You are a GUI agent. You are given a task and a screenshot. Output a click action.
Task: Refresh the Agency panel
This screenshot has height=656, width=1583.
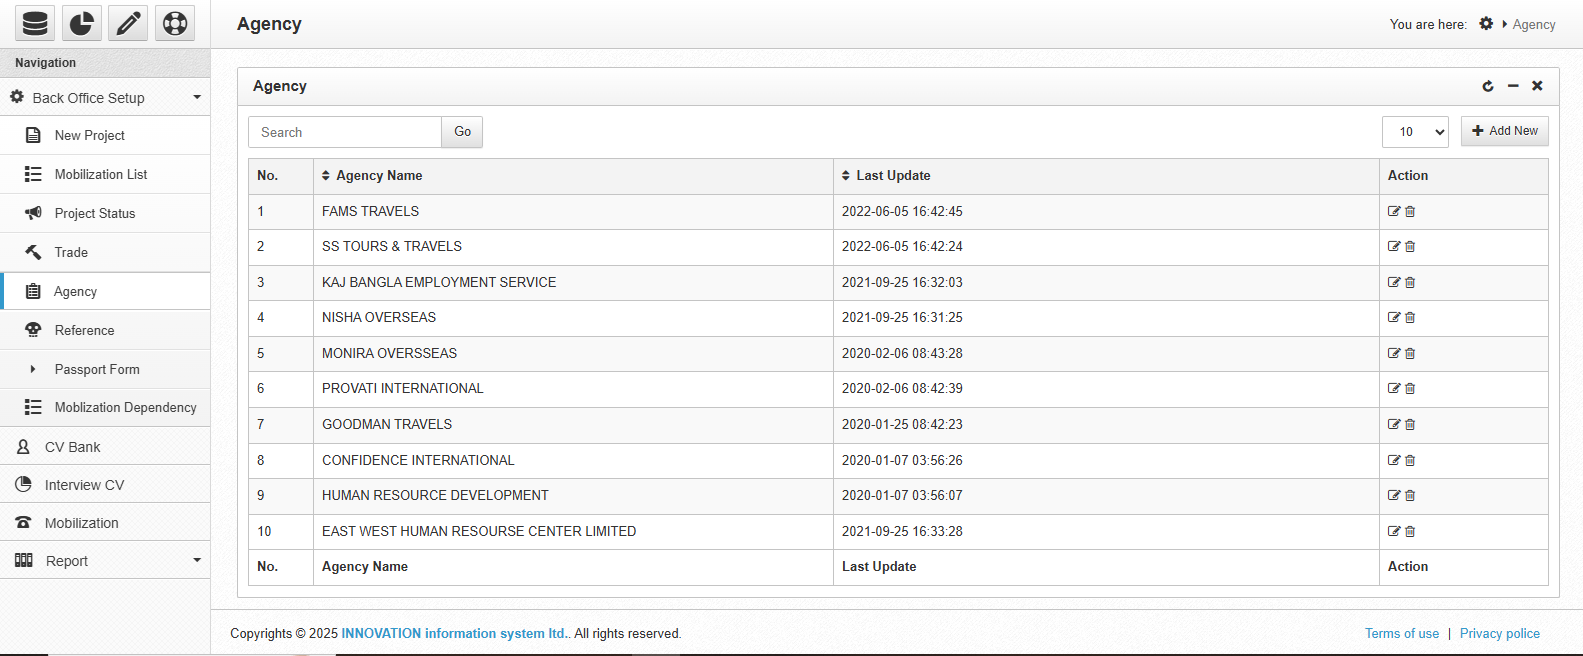click(1488, 86)
